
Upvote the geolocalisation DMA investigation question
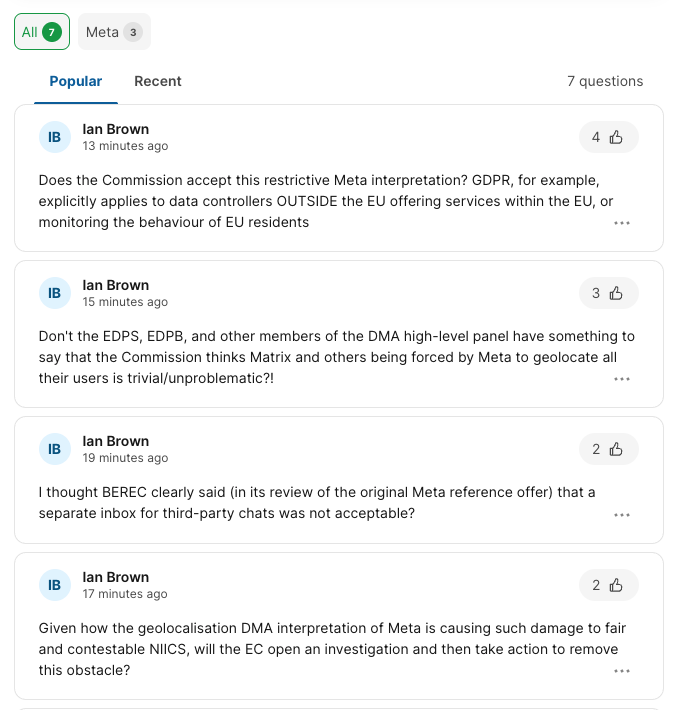[608, 585]
